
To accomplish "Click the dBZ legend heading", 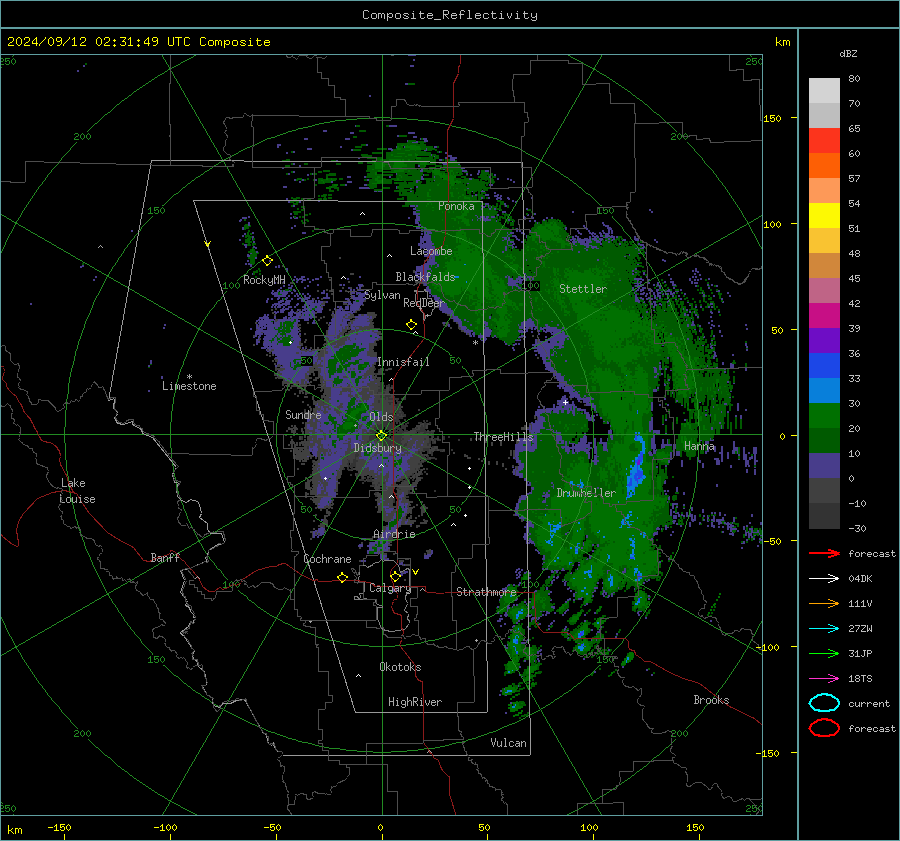I will 848,53.
